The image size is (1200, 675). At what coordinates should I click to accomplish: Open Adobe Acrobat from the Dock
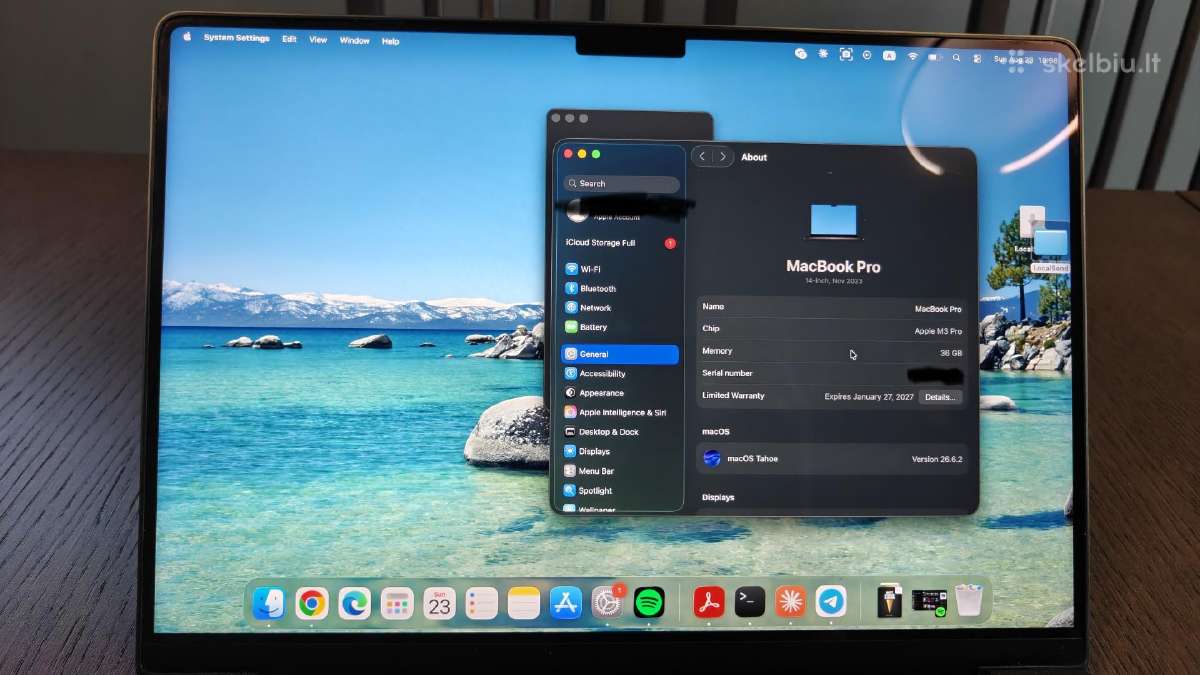click(x=709, y=602)
